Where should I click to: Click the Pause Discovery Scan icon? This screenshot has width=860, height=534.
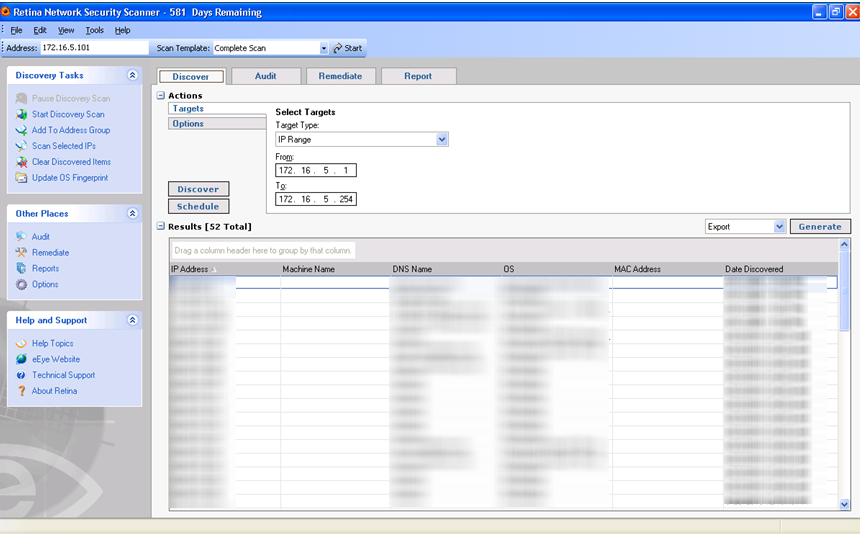(x=21, y=99)
